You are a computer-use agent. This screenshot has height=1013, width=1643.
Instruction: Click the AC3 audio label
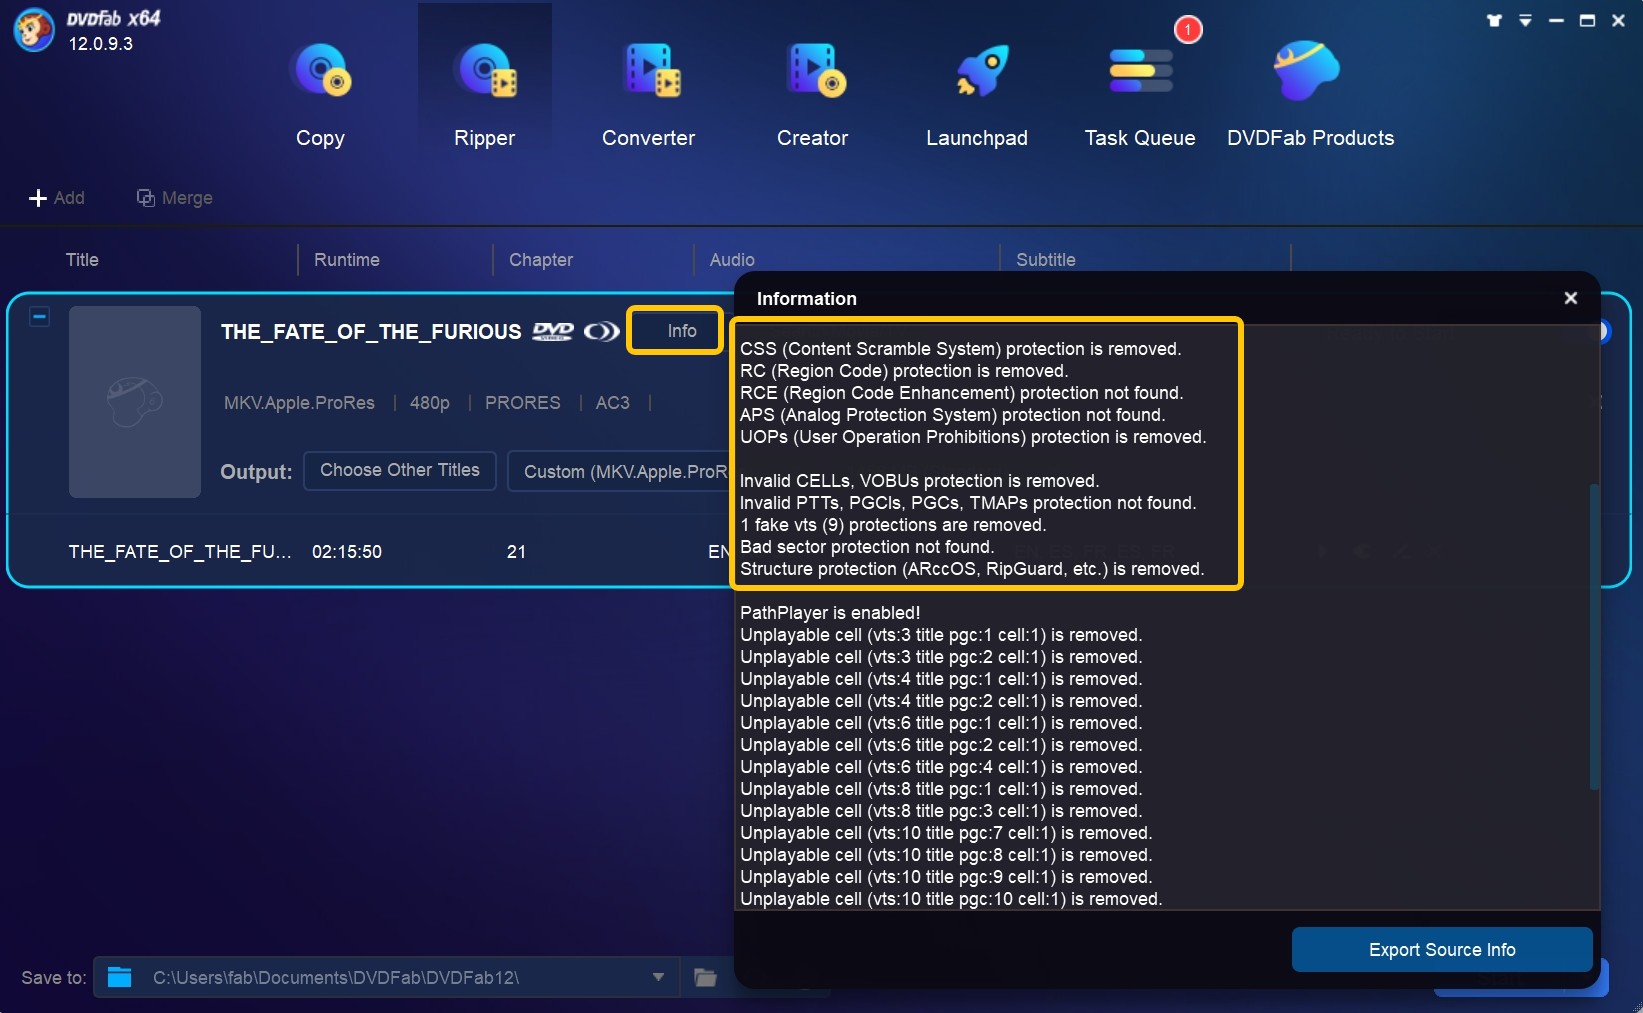[x=613, y=403]
